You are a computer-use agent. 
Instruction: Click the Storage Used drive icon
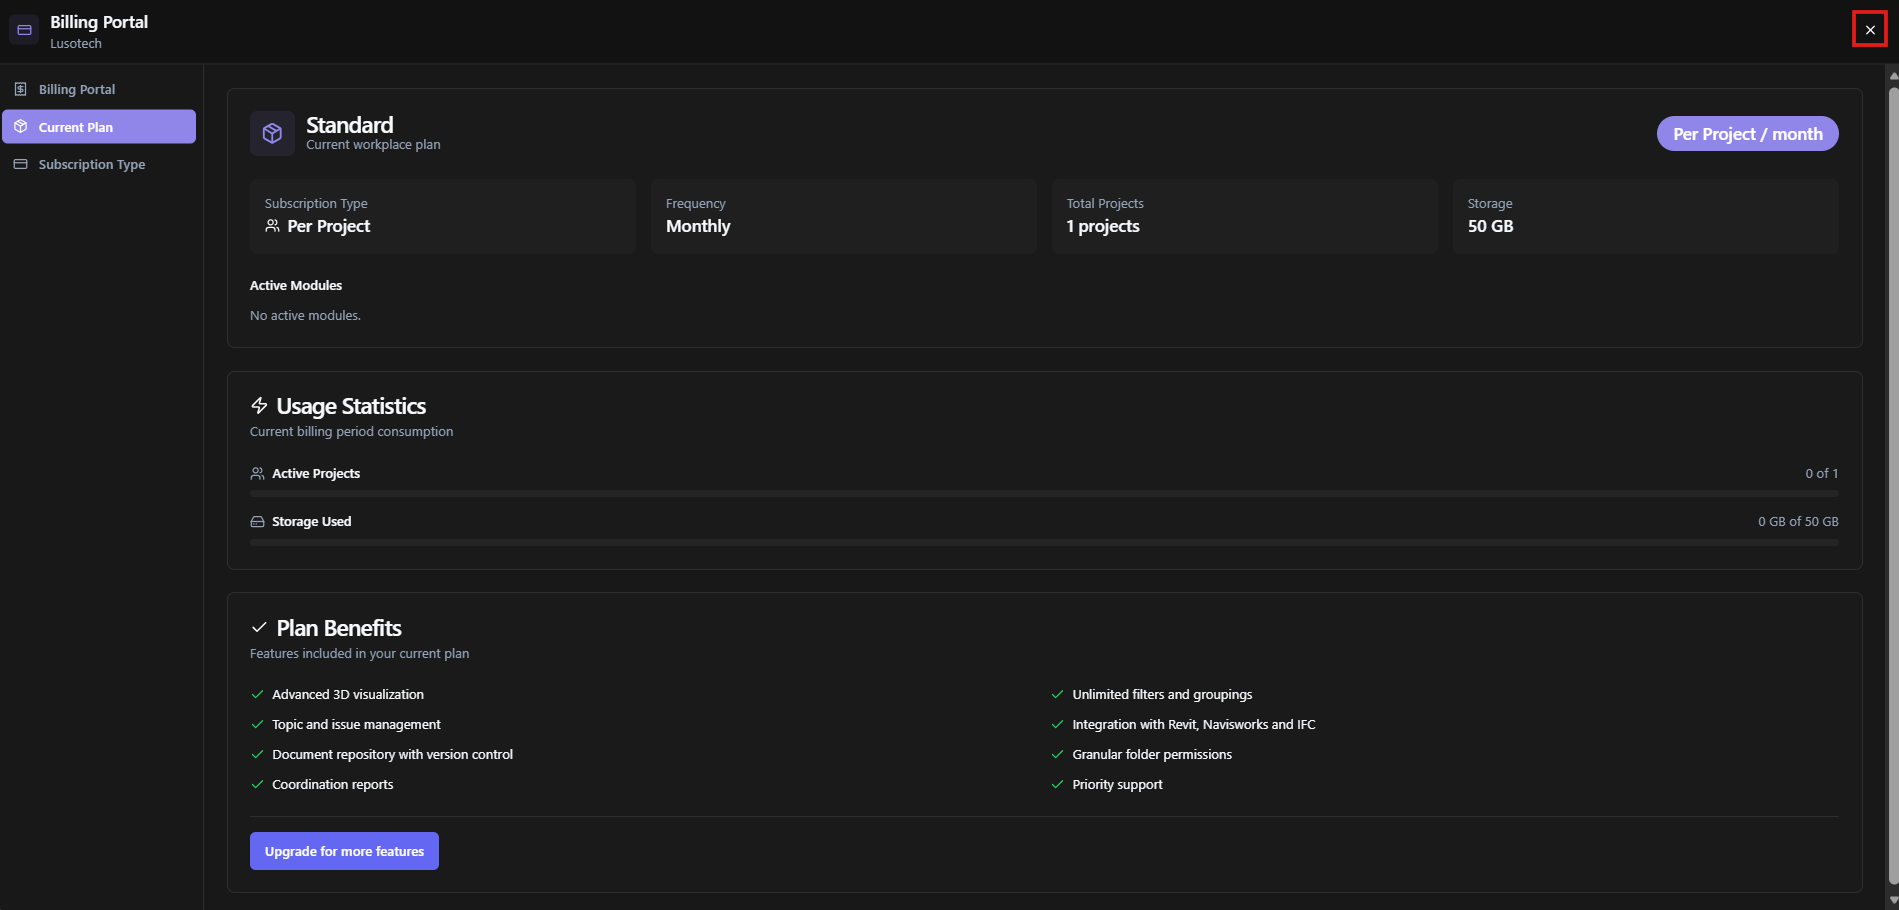click(257, 522)
